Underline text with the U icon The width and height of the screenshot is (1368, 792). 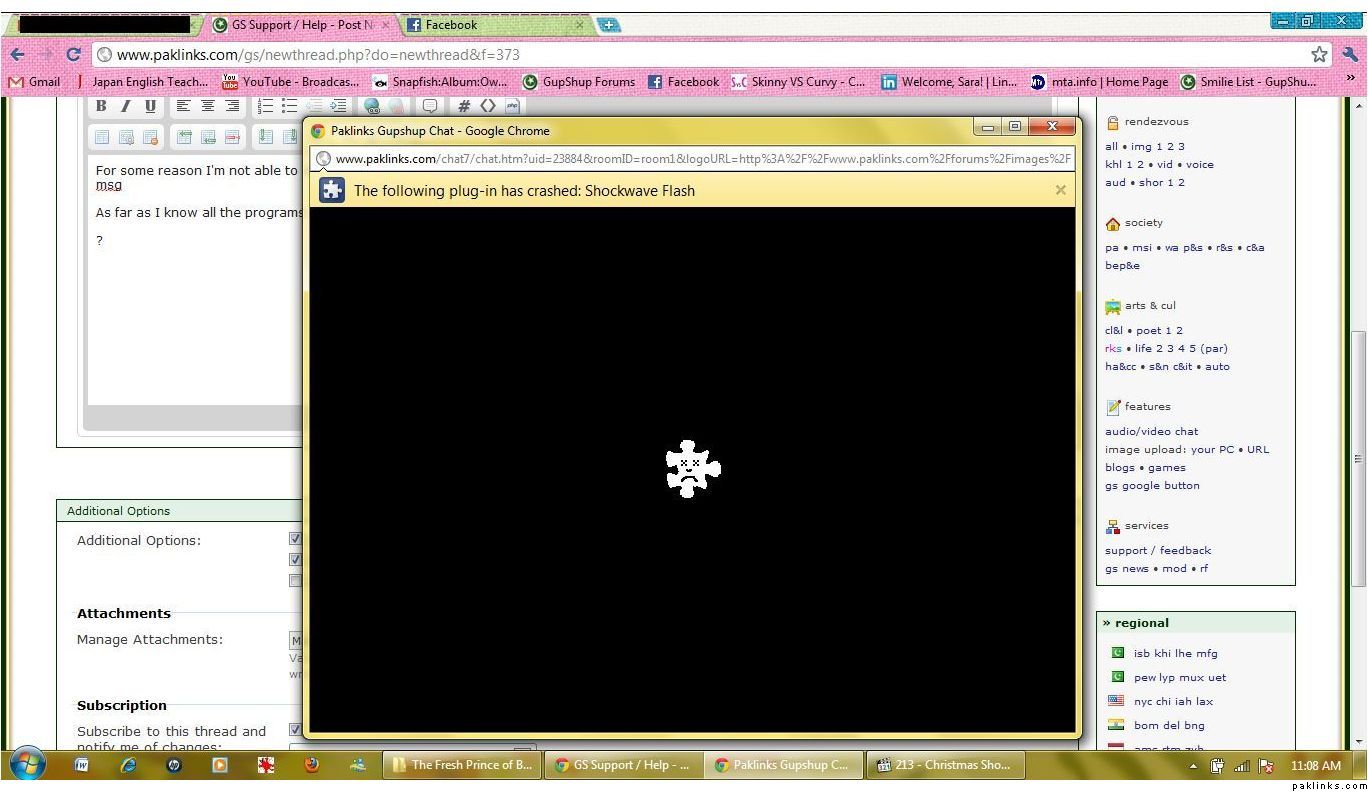(150, 106)
